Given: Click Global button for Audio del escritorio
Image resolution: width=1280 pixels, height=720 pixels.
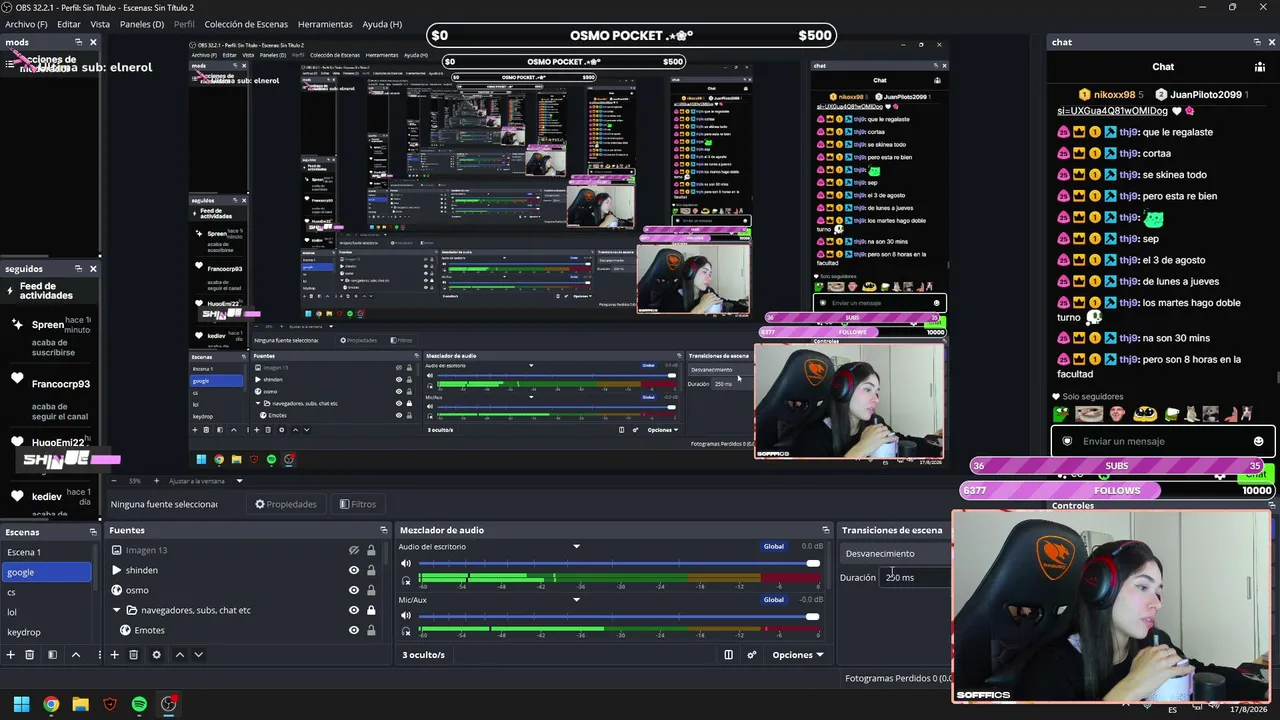Looking at the screenshot, I should point(774,547).
